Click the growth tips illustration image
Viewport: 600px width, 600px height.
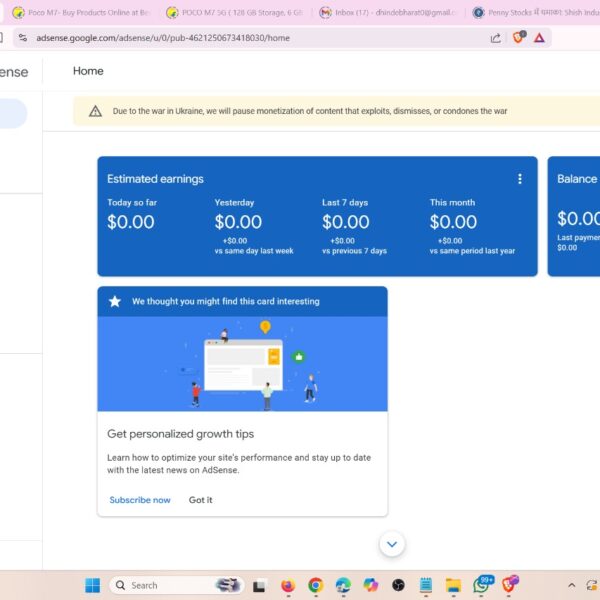pyautogui.click(x=243, y=364)
